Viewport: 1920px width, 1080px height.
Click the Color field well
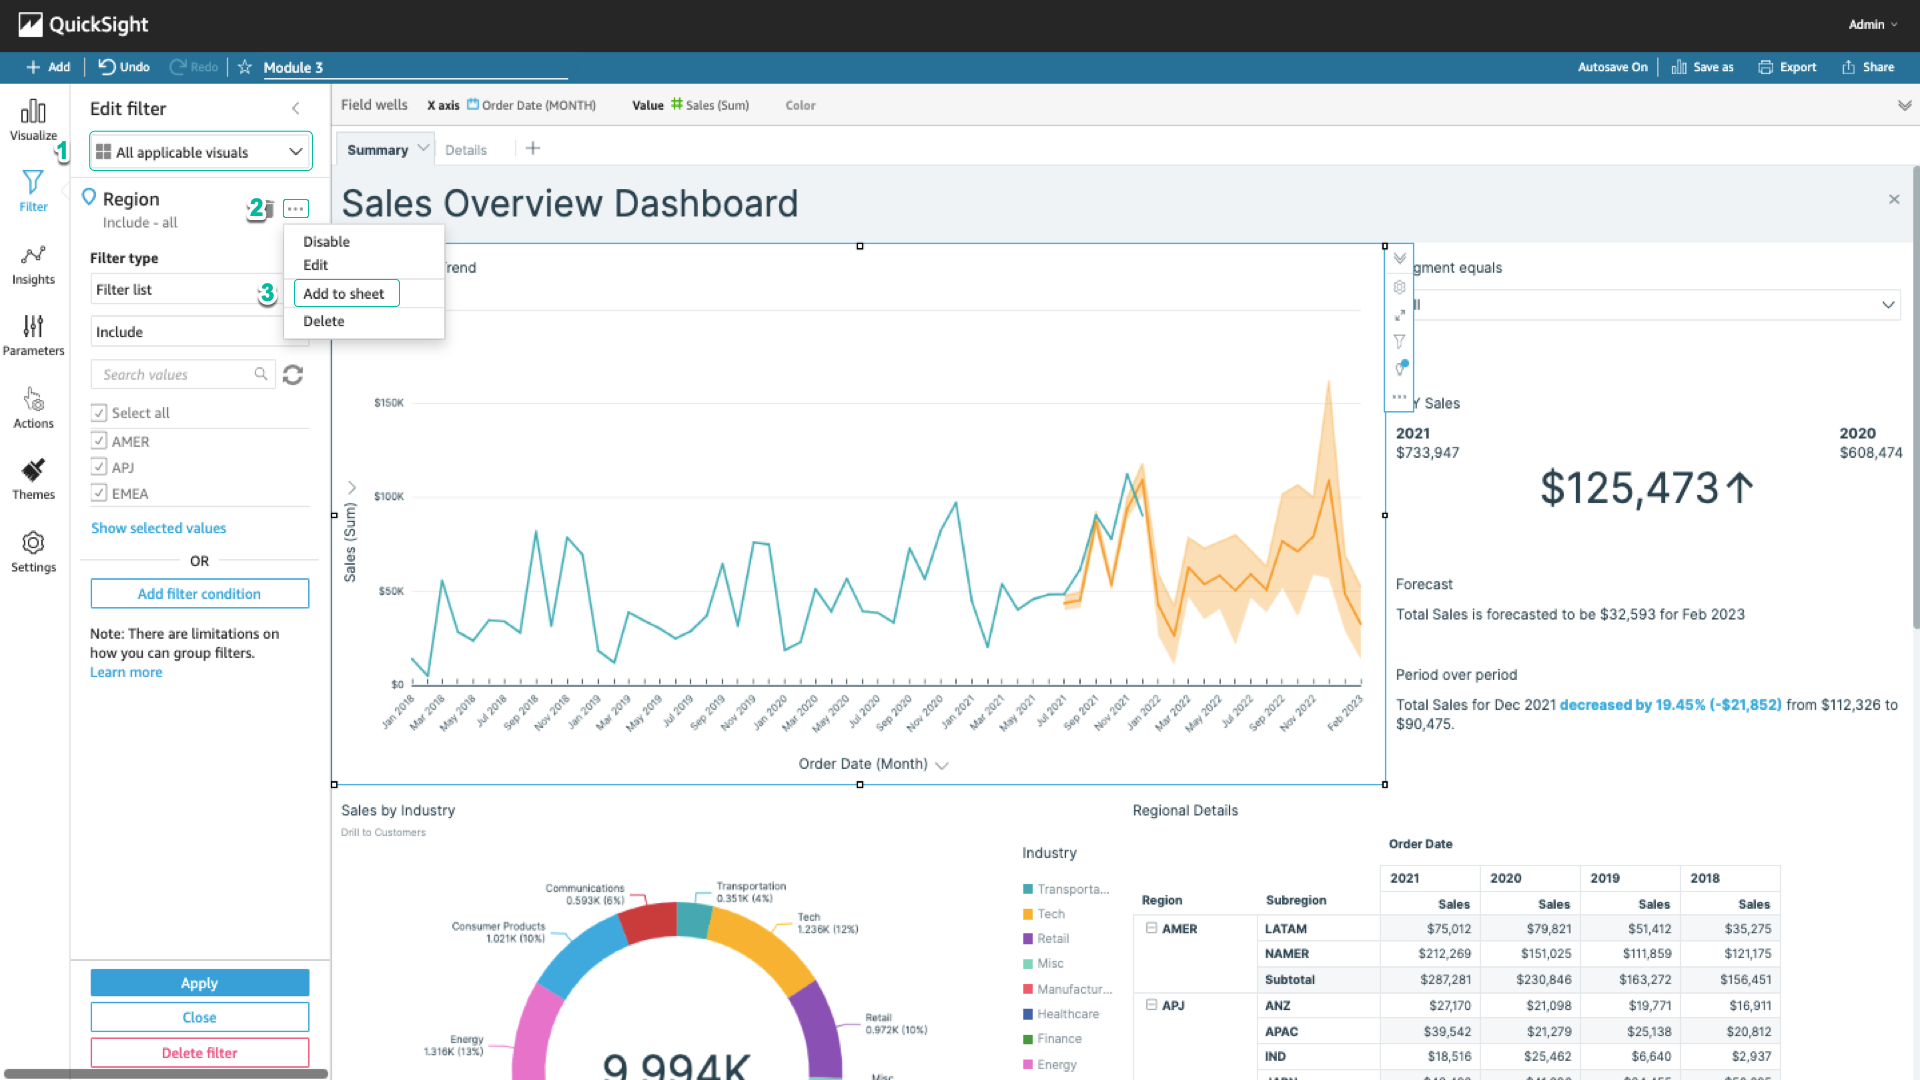click(x=800, y=105)
